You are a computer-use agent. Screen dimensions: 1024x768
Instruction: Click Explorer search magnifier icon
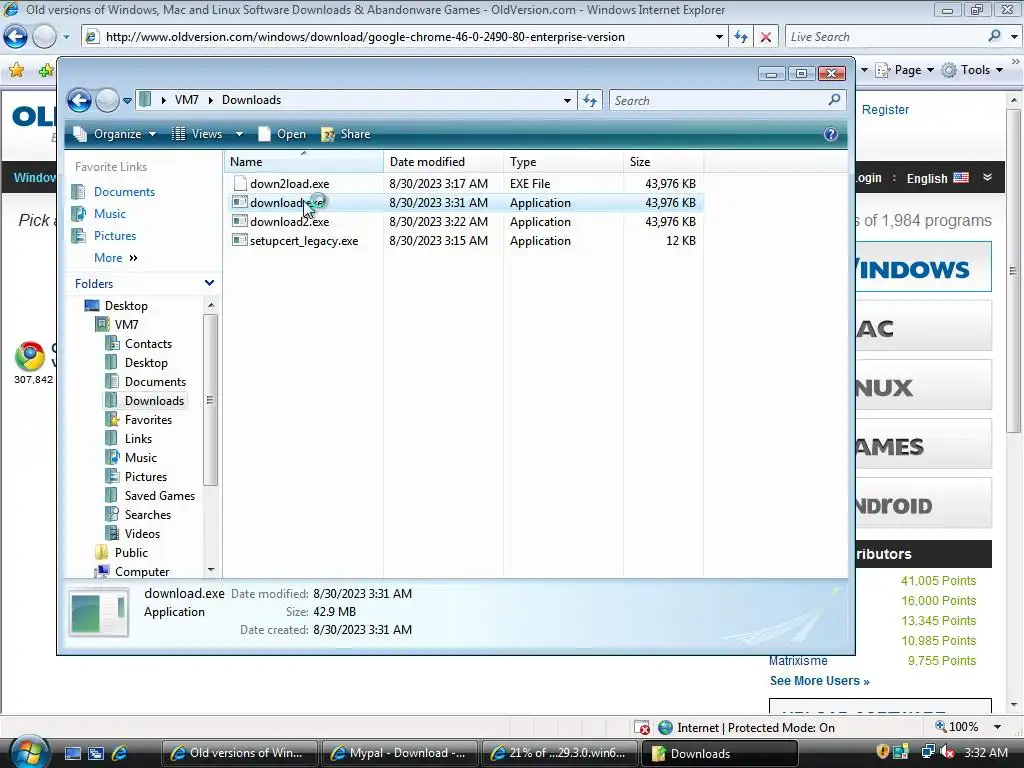coord(834,100)
